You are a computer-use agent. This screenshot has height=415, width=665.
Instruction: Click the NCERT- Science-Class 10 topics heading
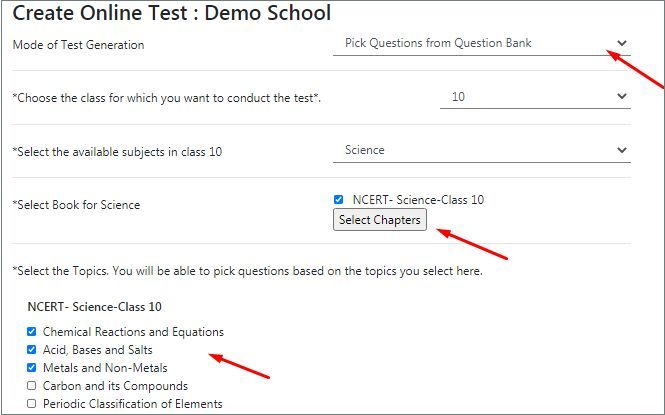[95, 307]
